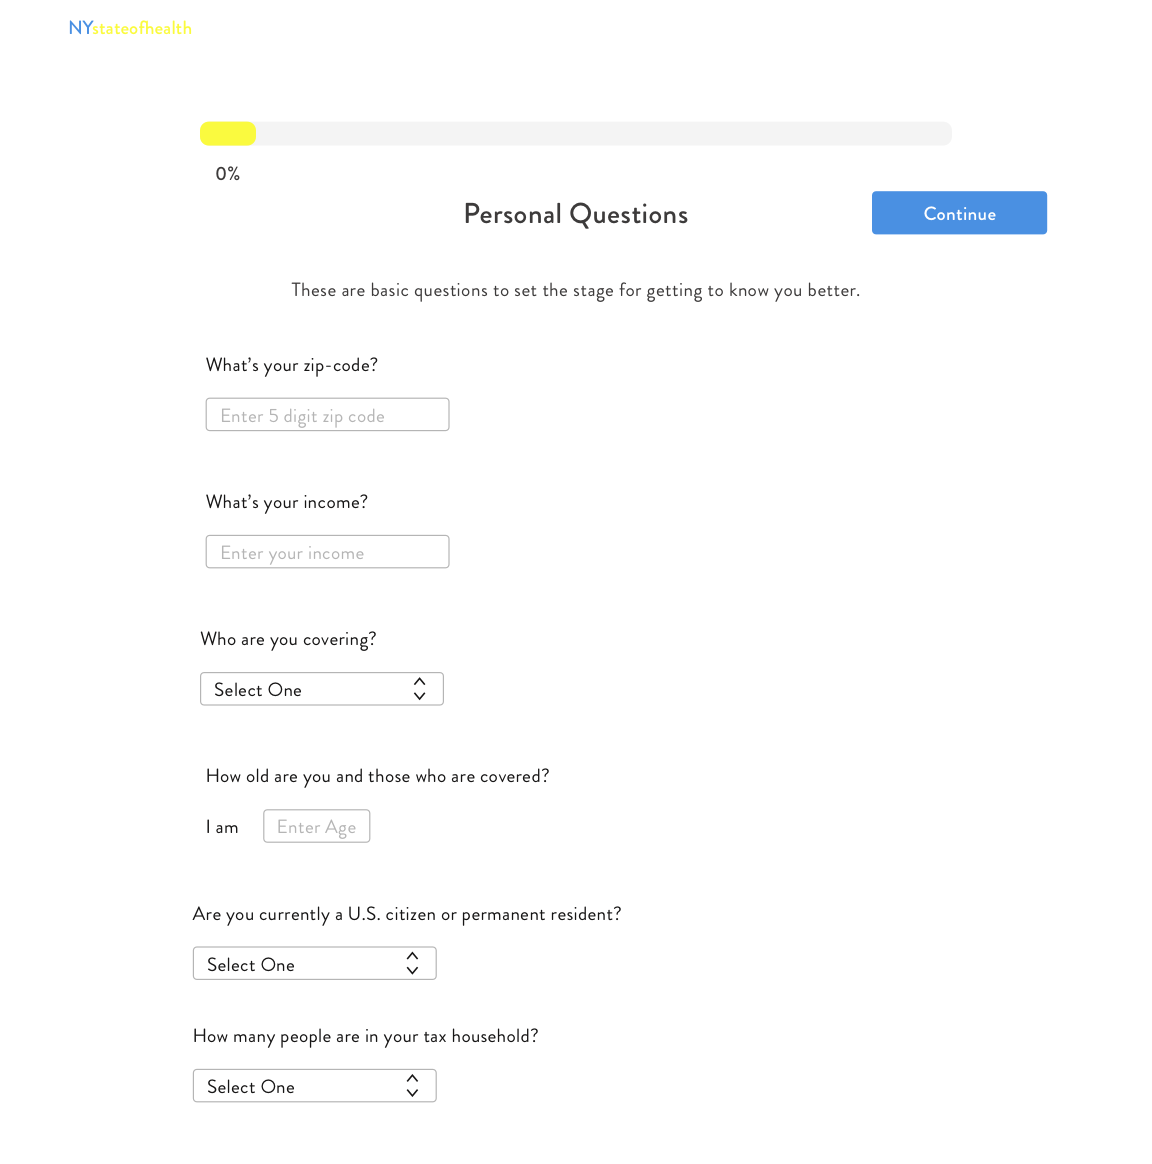
Task: Click the yellow progress bar fill
Action: (x=228, y=134)
